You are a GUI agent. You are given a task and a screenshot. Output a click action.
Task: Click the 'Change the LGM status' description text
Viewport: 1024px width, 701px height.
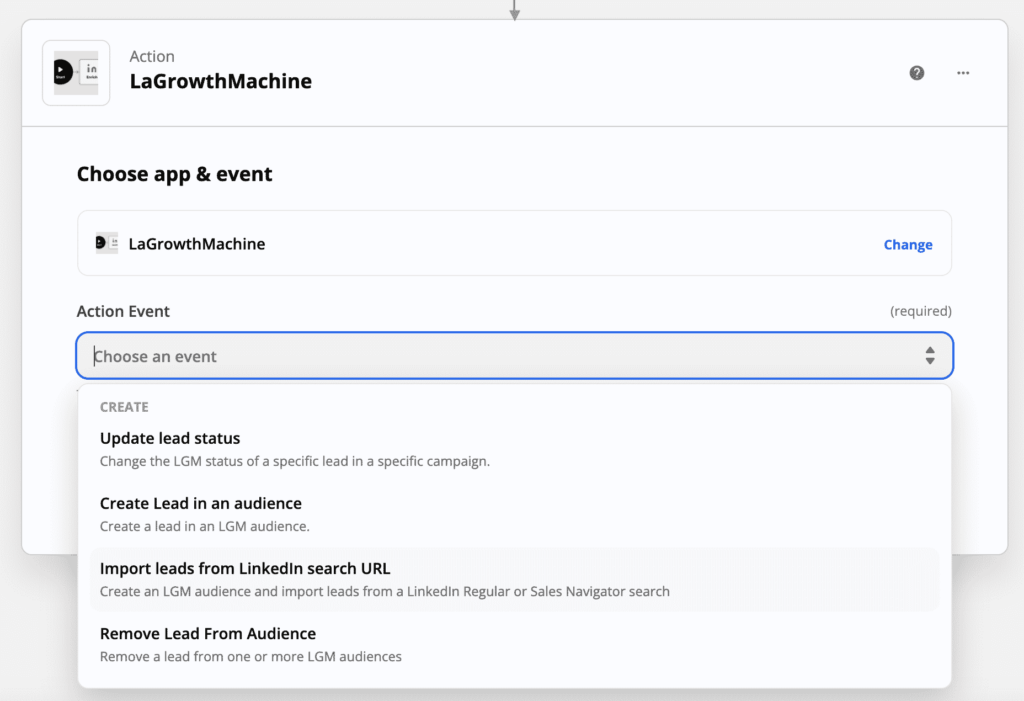point(294,461)
